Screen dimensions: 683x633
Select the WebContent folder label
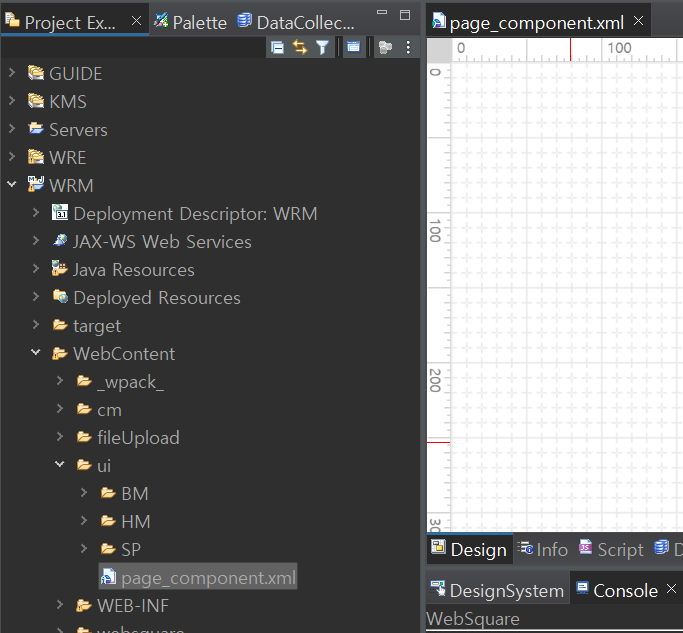[124, 354]
